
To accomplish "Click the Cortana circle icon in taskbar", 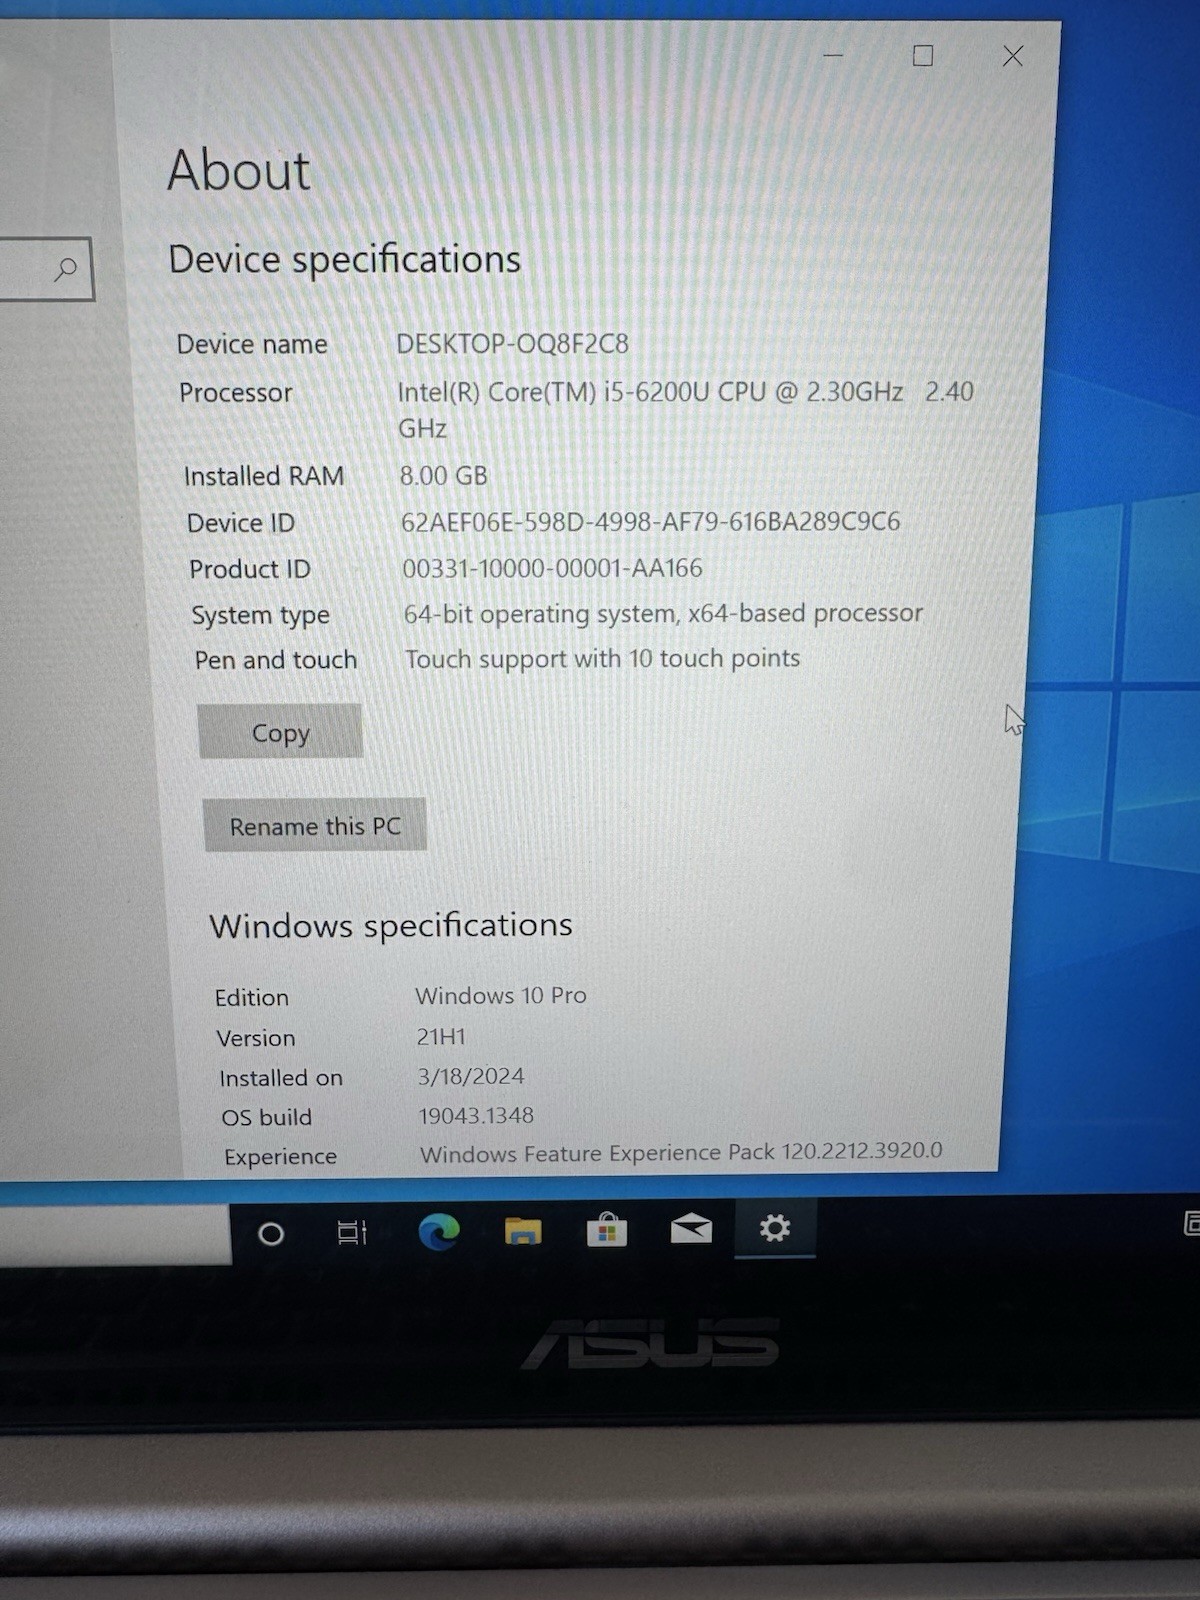I will [271, 1234].
